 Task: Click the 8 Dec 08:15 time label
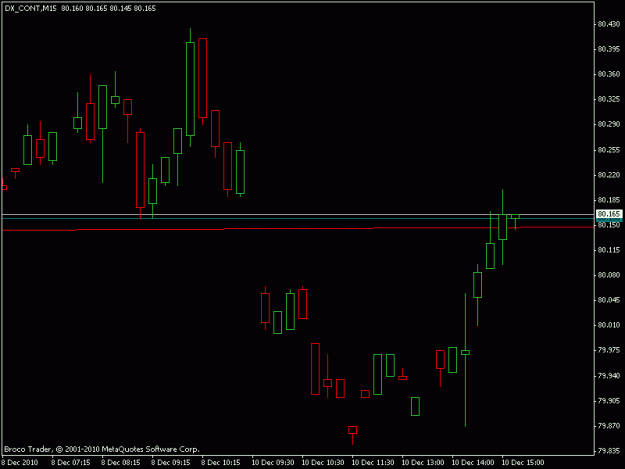[120, 463]
